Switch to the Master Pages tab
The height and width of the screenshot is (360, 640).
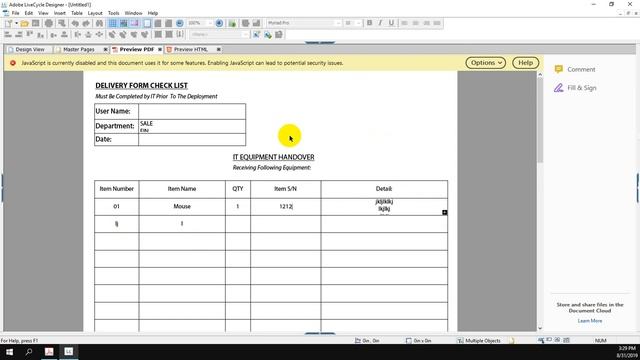tap(79, 49)
